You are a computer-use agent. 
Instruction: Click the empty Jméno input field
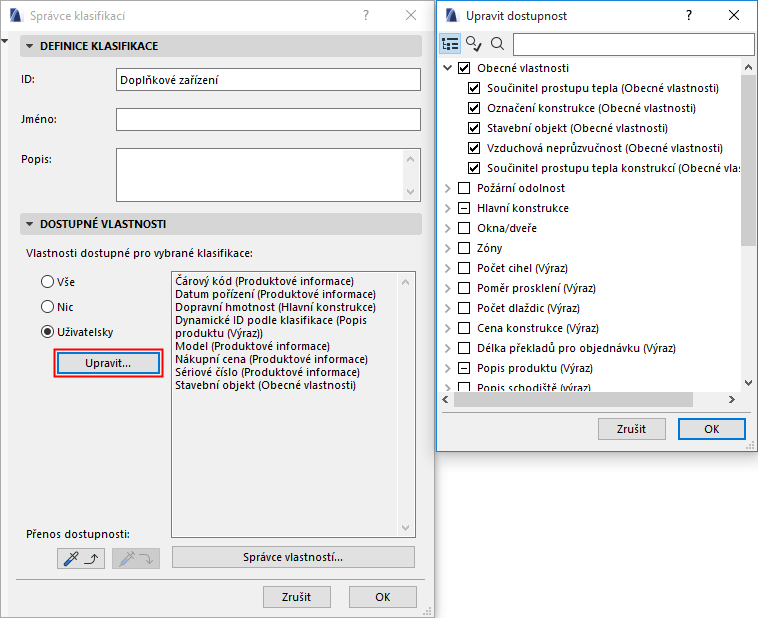(x=268, y=119)
